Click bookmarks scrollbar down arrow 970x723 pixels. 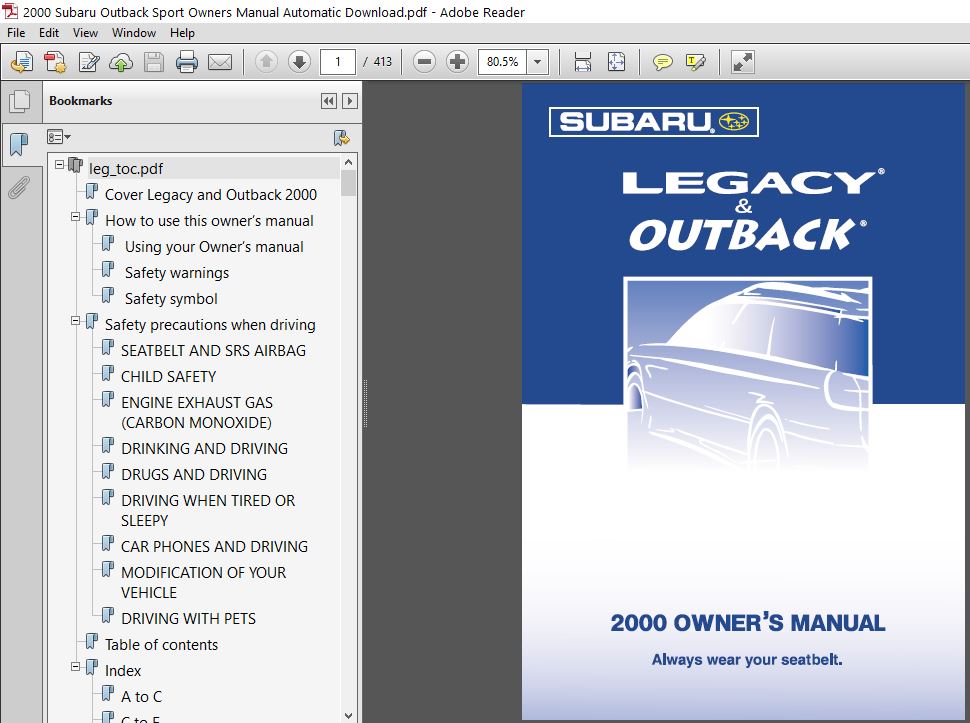(348, 716)
